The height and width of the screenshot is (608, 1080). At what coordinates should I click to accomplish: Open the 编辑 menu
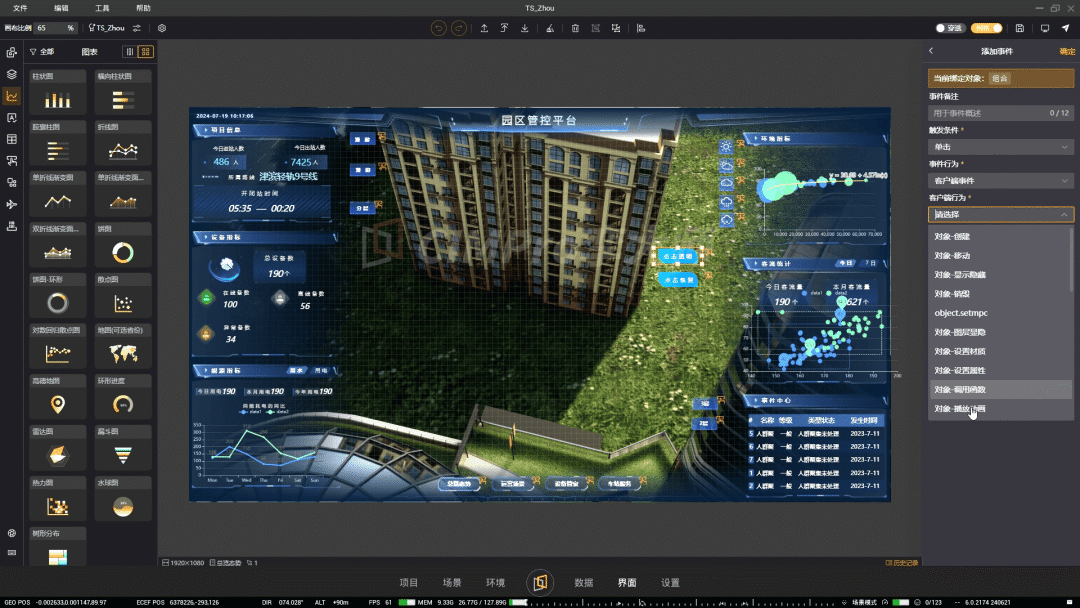click(61, 8)
